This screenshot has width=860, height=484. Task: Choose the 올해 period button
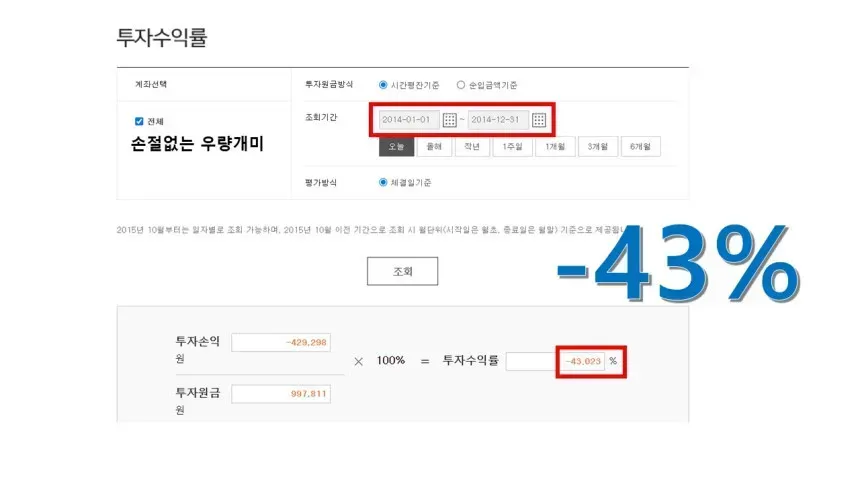pyautogui.click(x=434, y=147)
